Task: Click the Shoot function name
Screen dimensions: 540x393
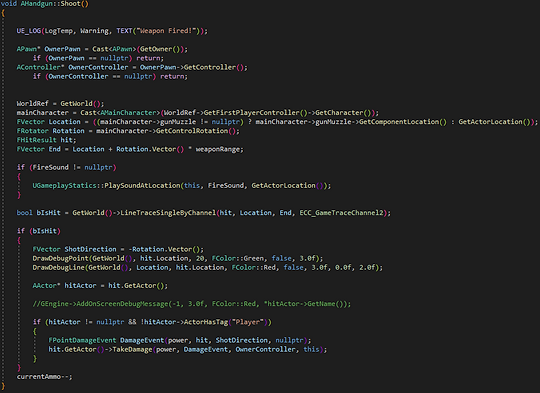Action: 70,4
